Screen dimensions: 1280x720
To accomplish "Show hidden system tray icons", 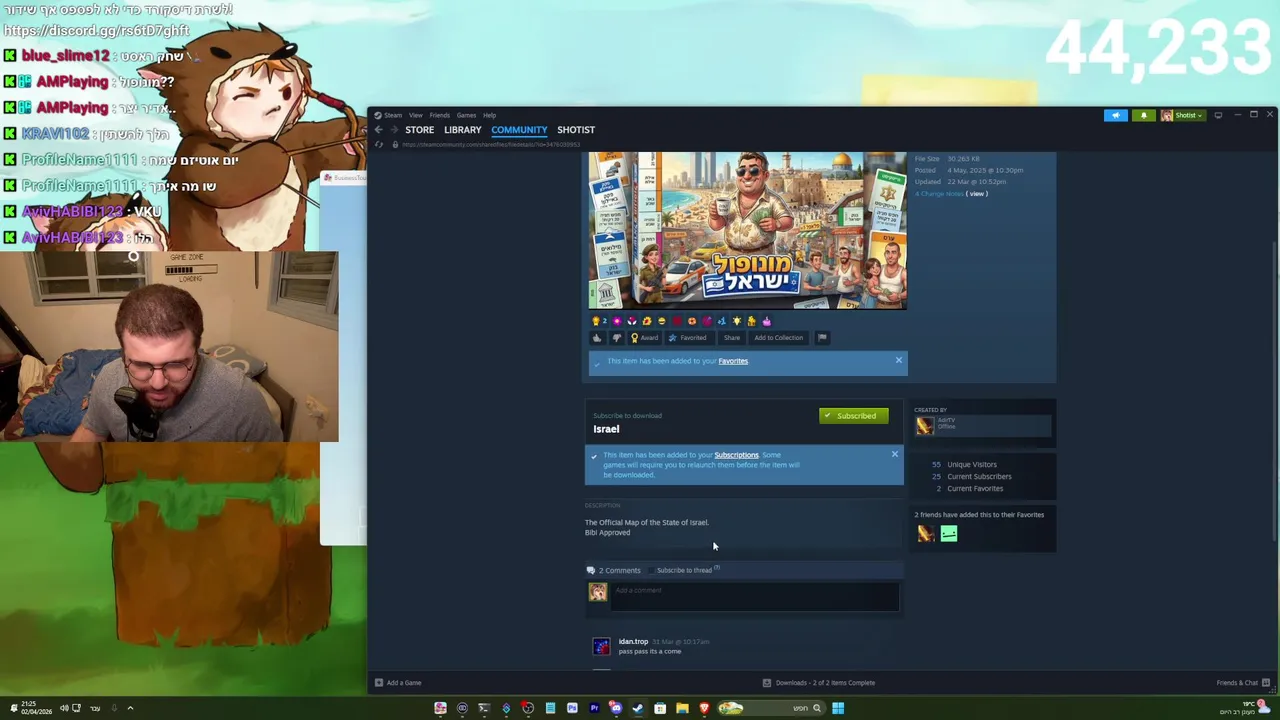I will click(x=130, y=708).
